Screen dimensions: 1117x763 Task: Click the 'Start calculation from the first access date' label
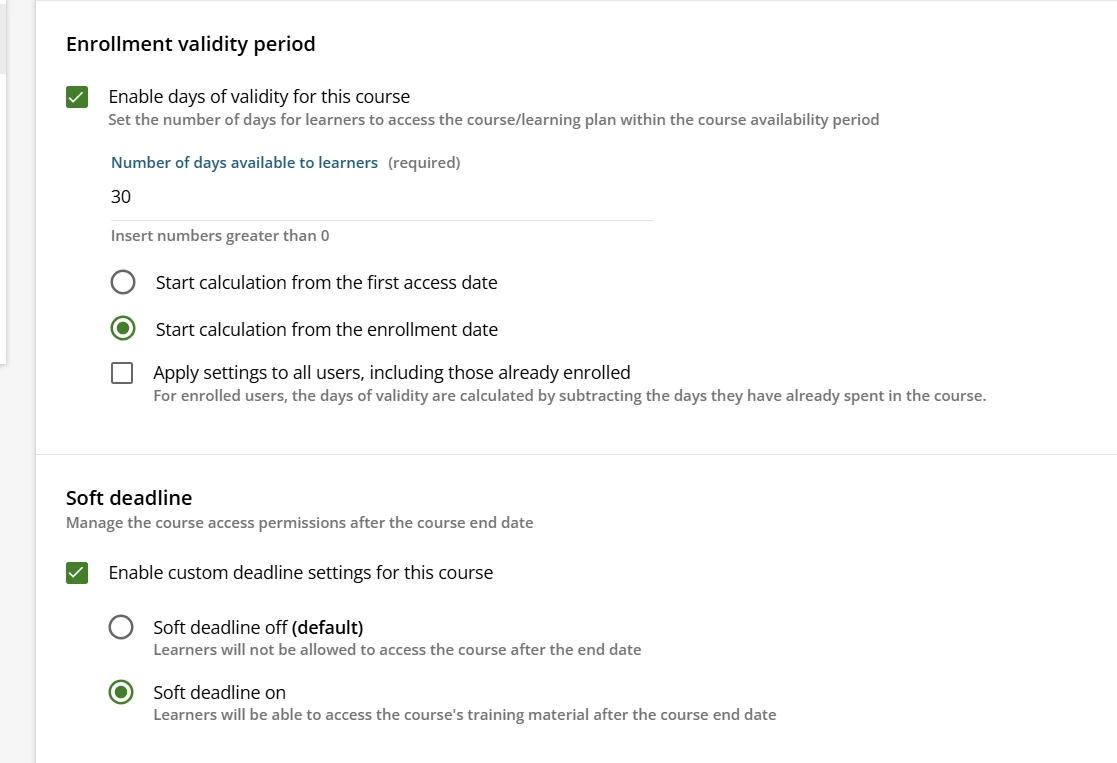[326, 283]
